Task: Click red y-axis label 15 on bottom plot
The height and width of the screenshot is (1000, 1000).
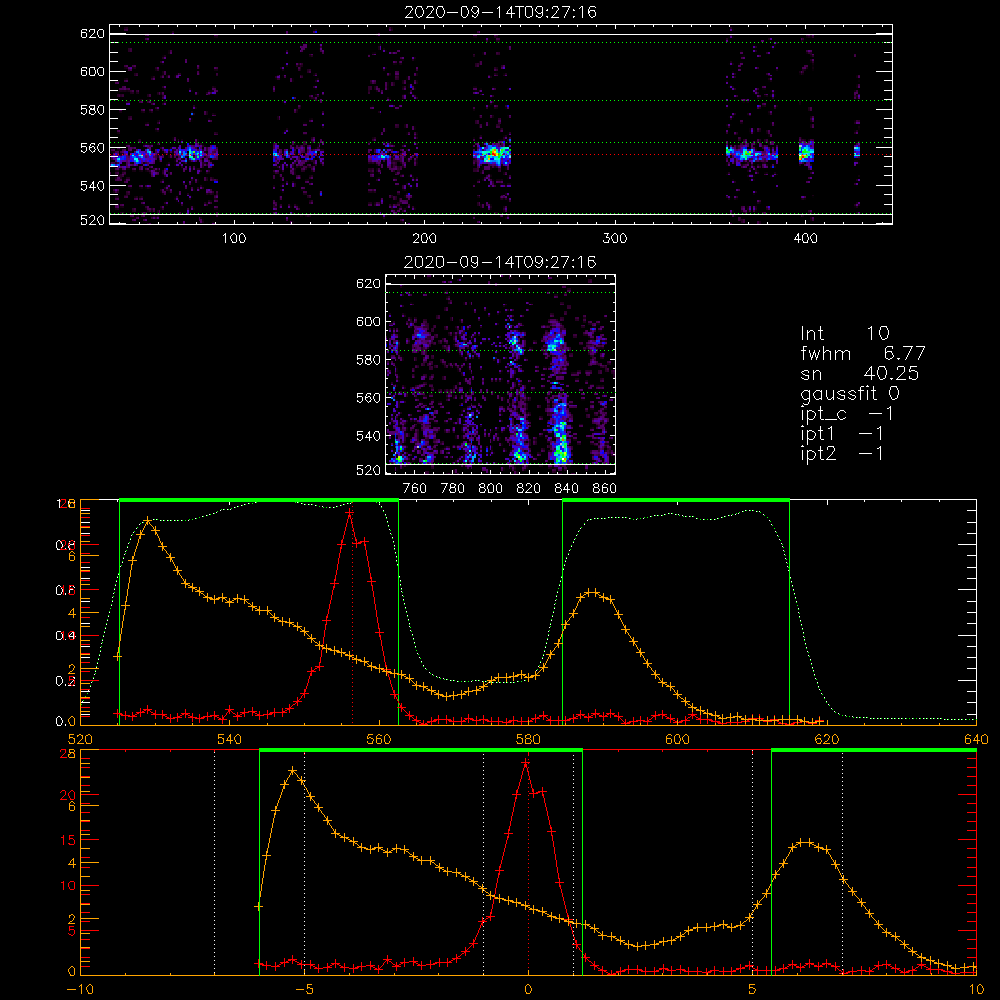Action: pos(68,841)
